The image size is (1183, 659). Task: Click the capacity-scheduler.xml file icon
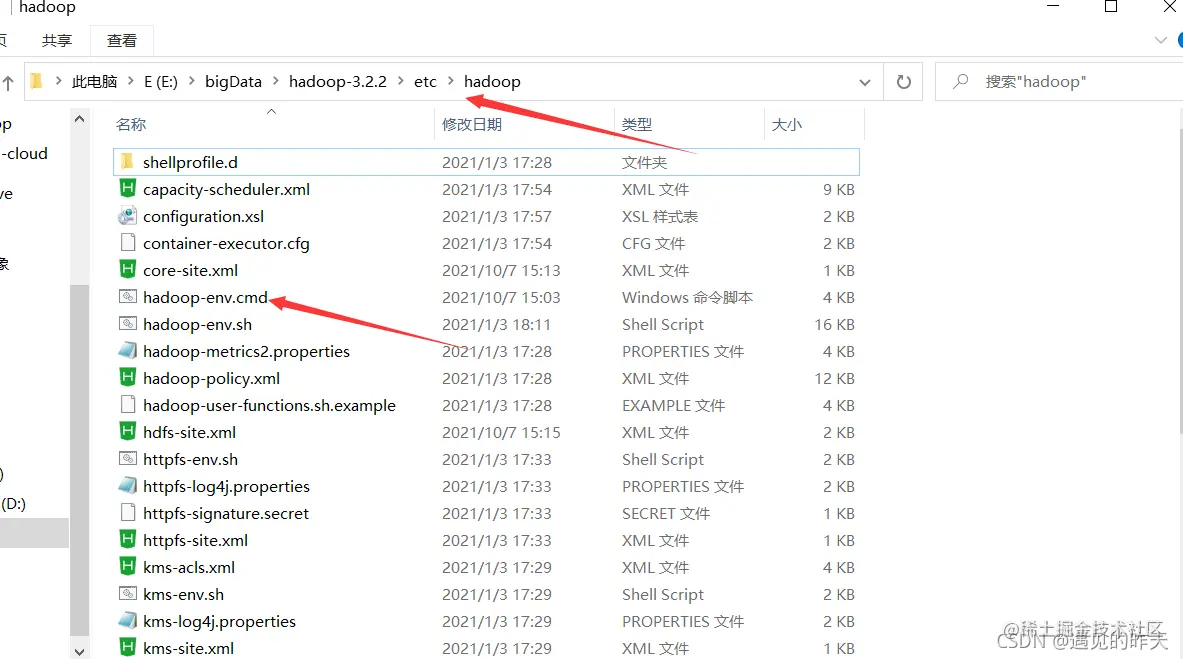pyautogui.click(x=128, y=189)
